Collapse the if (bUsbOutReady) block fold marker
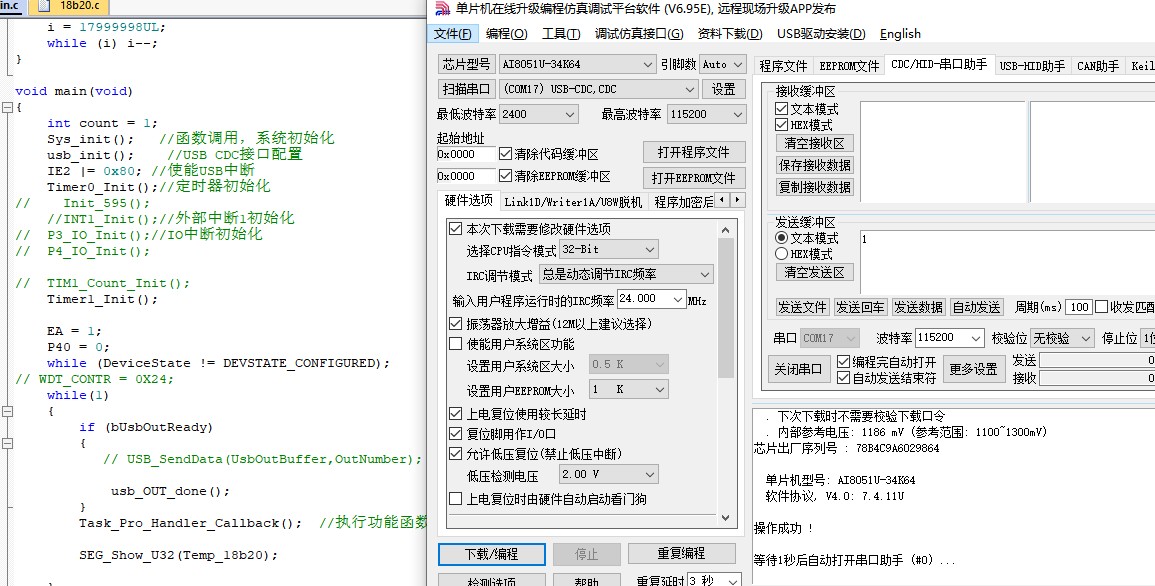The width and height of the screenshot is (1155, 586). [x=7, y=444]
